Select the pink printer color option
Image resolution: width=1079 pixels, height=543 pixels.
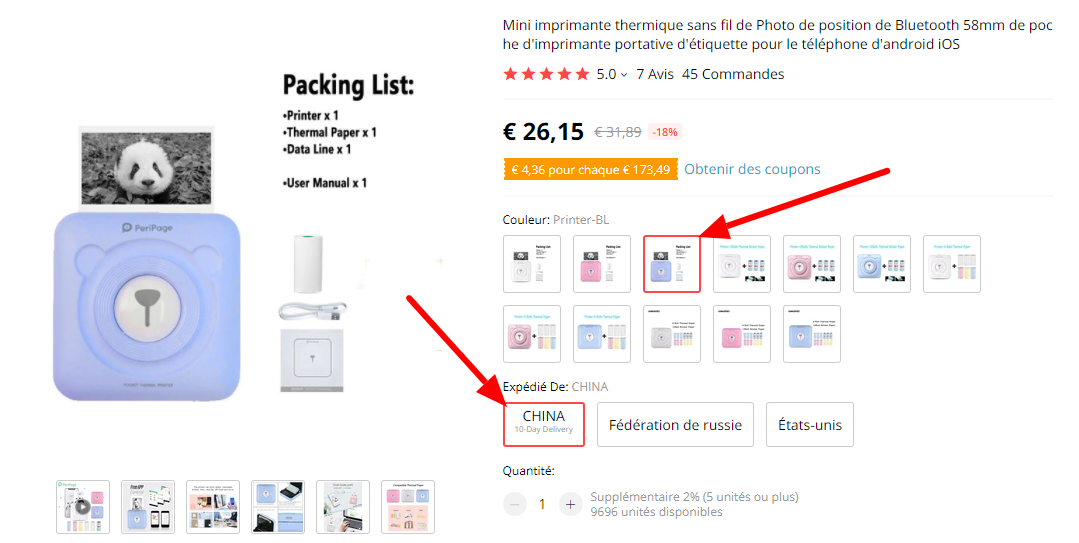(602, 264)
